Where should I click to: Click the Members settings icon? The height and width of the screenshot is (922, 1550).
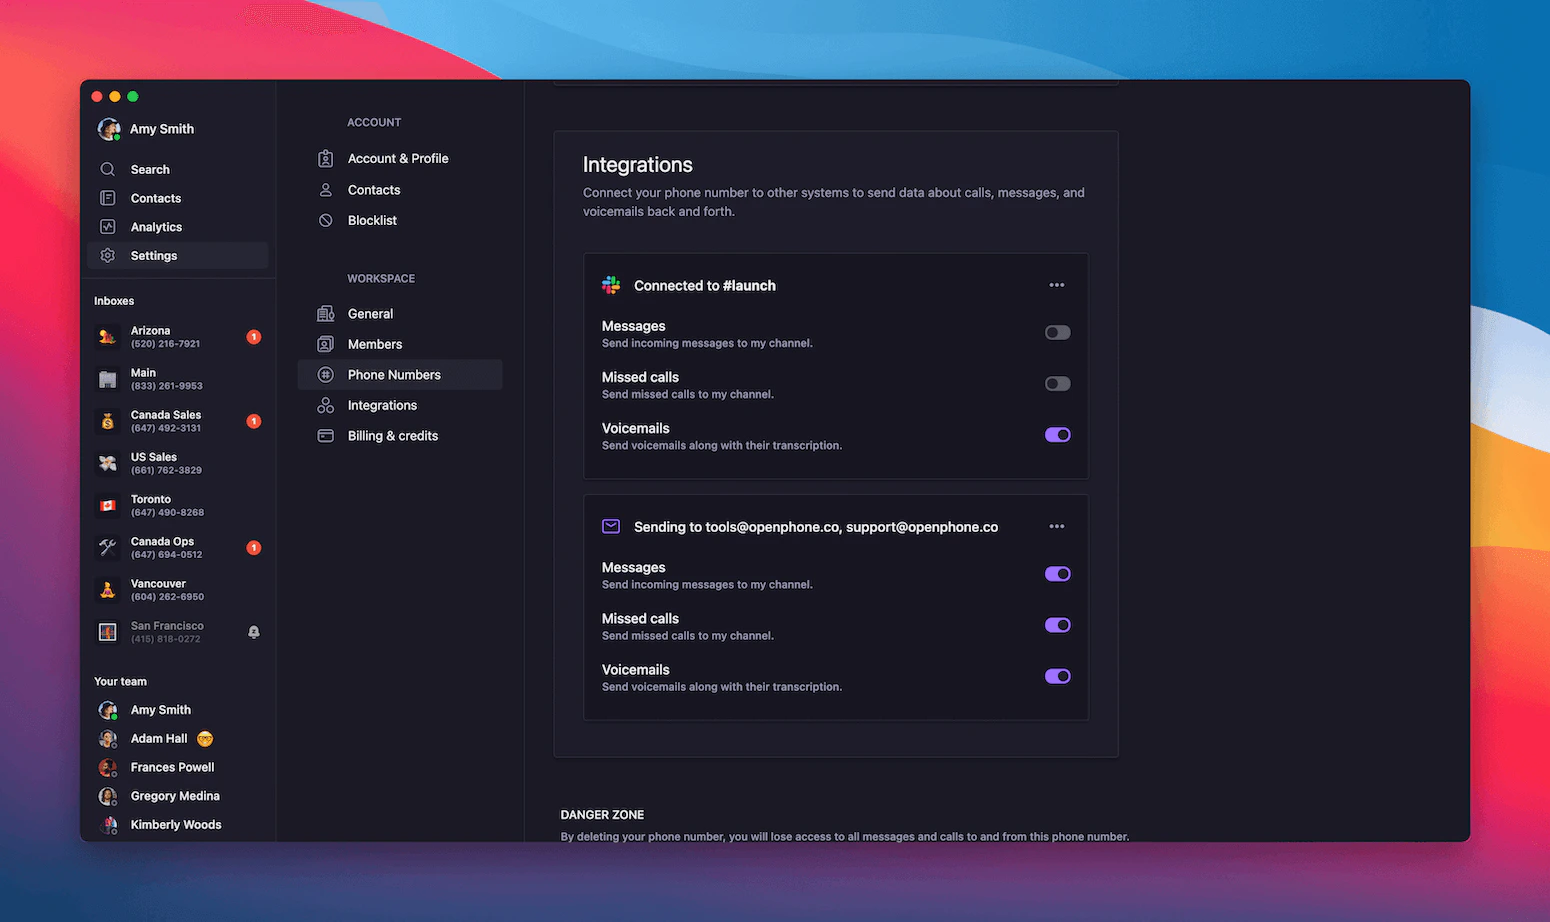(325, 344)
